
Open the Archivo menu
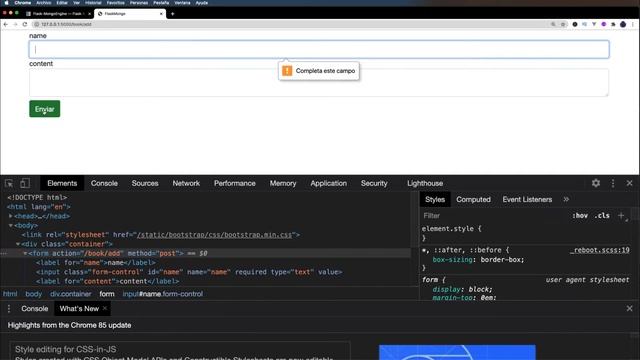[44, 3]
